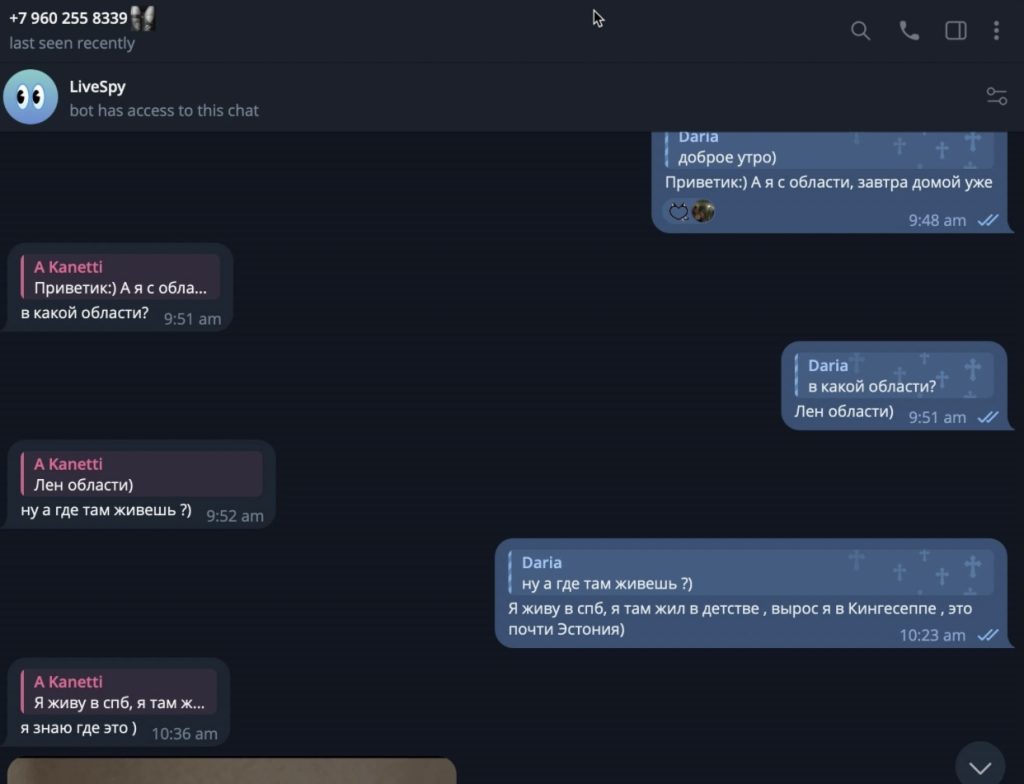This screenshot has height=784, width=1024.
Task: Start a voice call with the contact
Action: [x=909, y=31]
